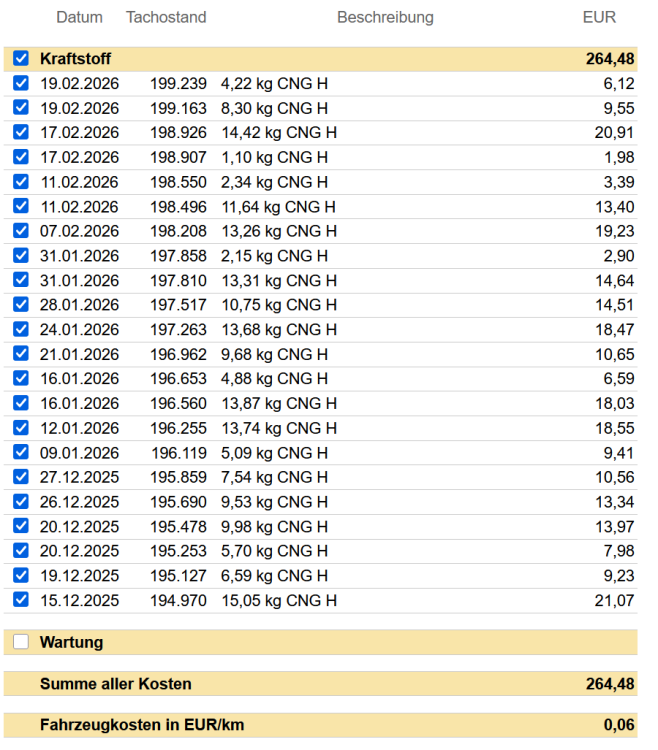Open the 13,74 kg CNG H entry

[320, 428]
